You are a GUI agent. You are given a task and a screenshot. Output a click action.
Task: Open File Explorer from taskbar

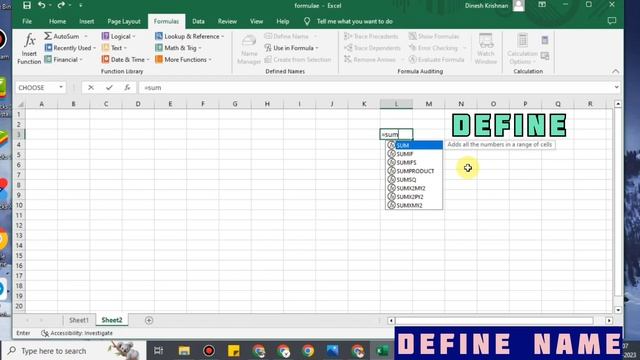(x=184, y=351)
